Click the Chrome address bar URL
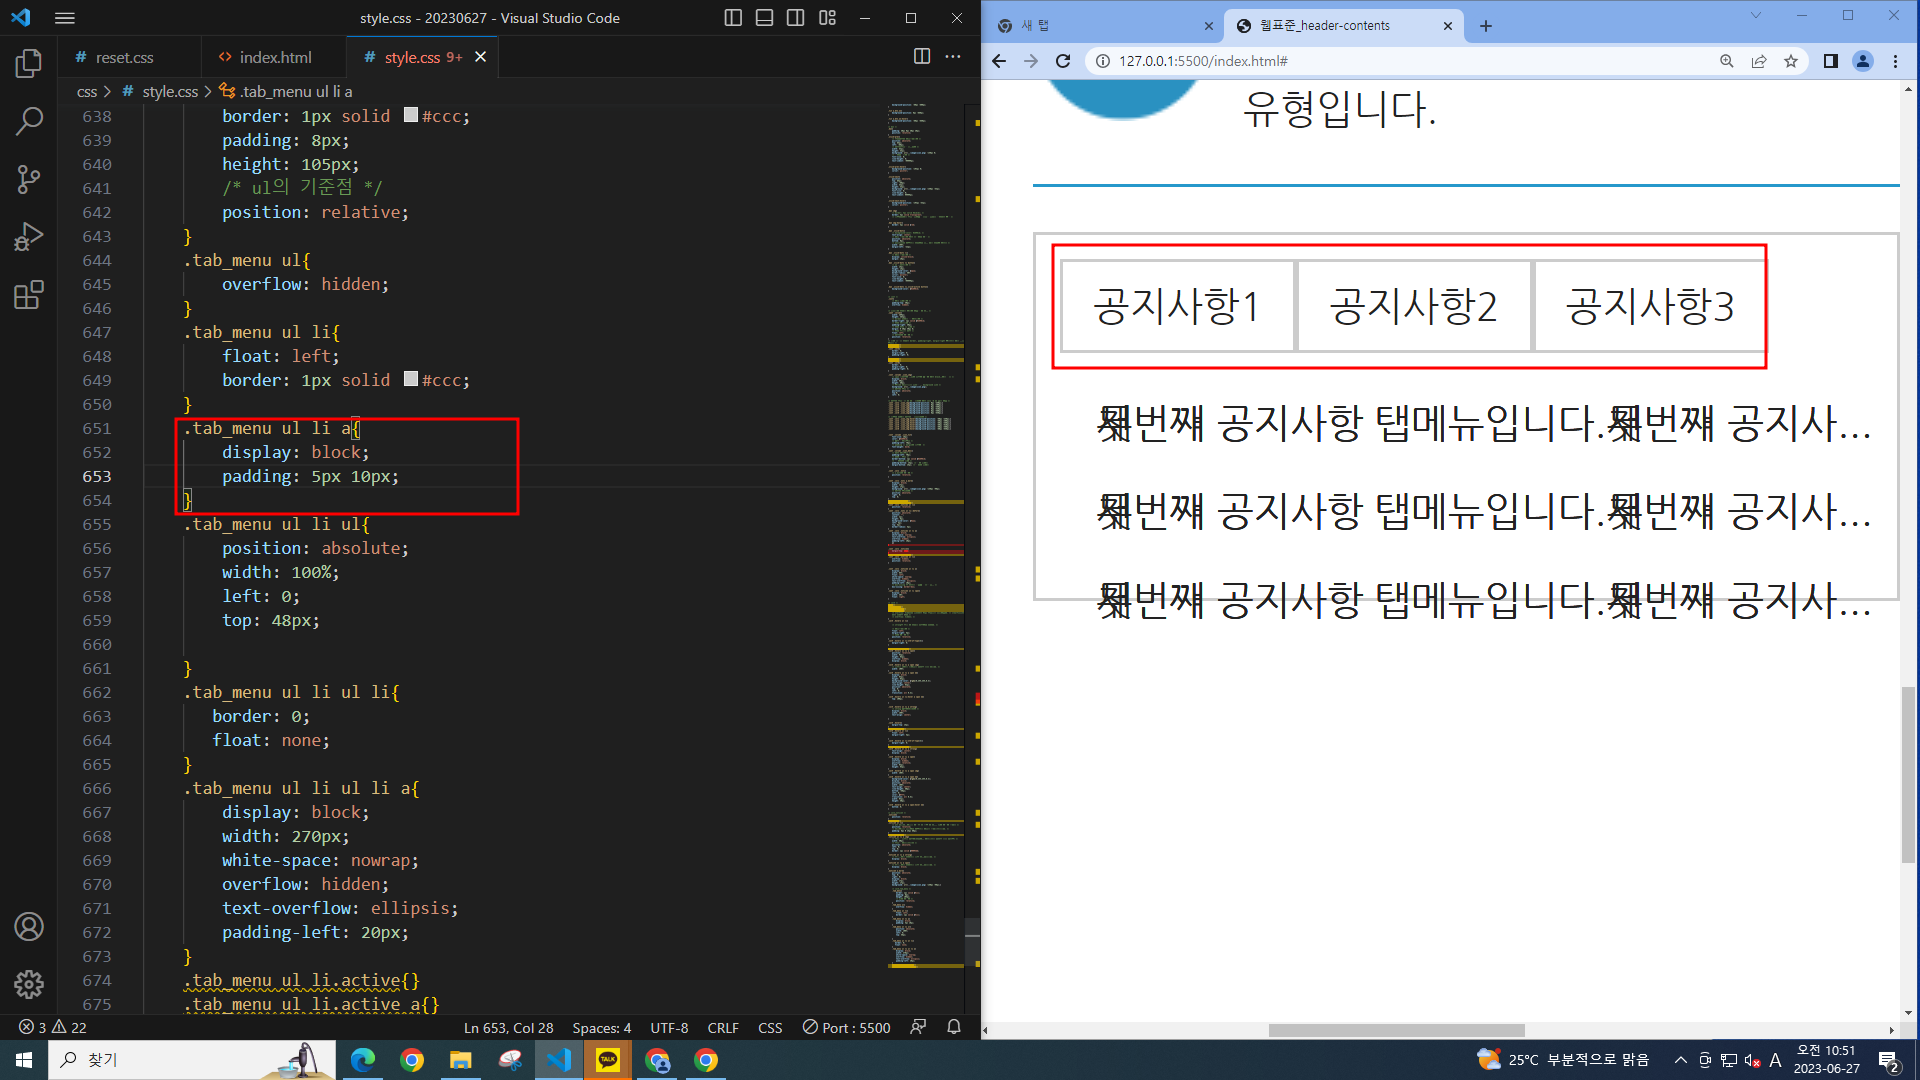Viewport: 1920px width, 1080px height. click(1203, 61)
